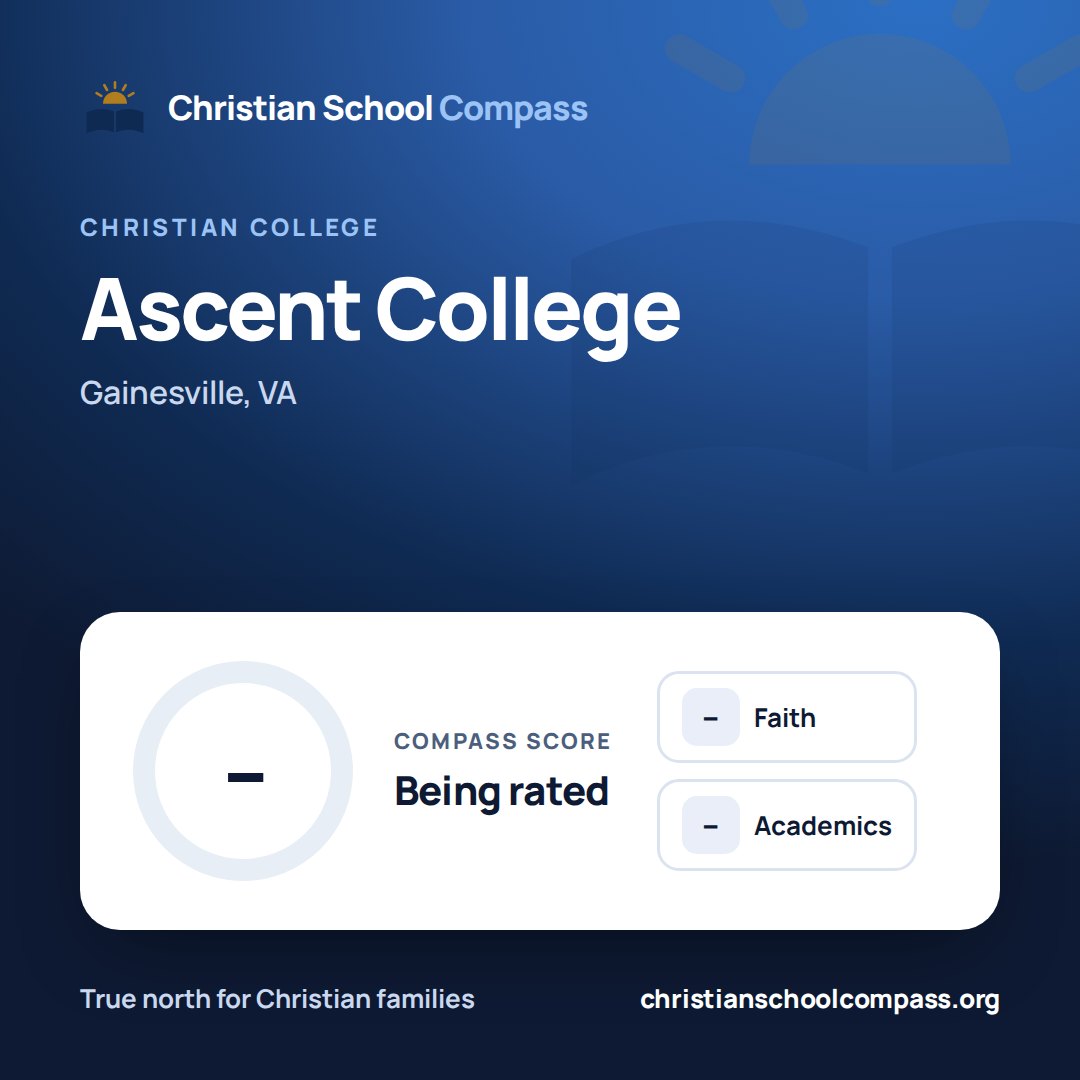This screenshot has height=1080, width=1080.
Task: Click the Academics score dash badge
Action: pyautogui.click(x=710, y=825)
